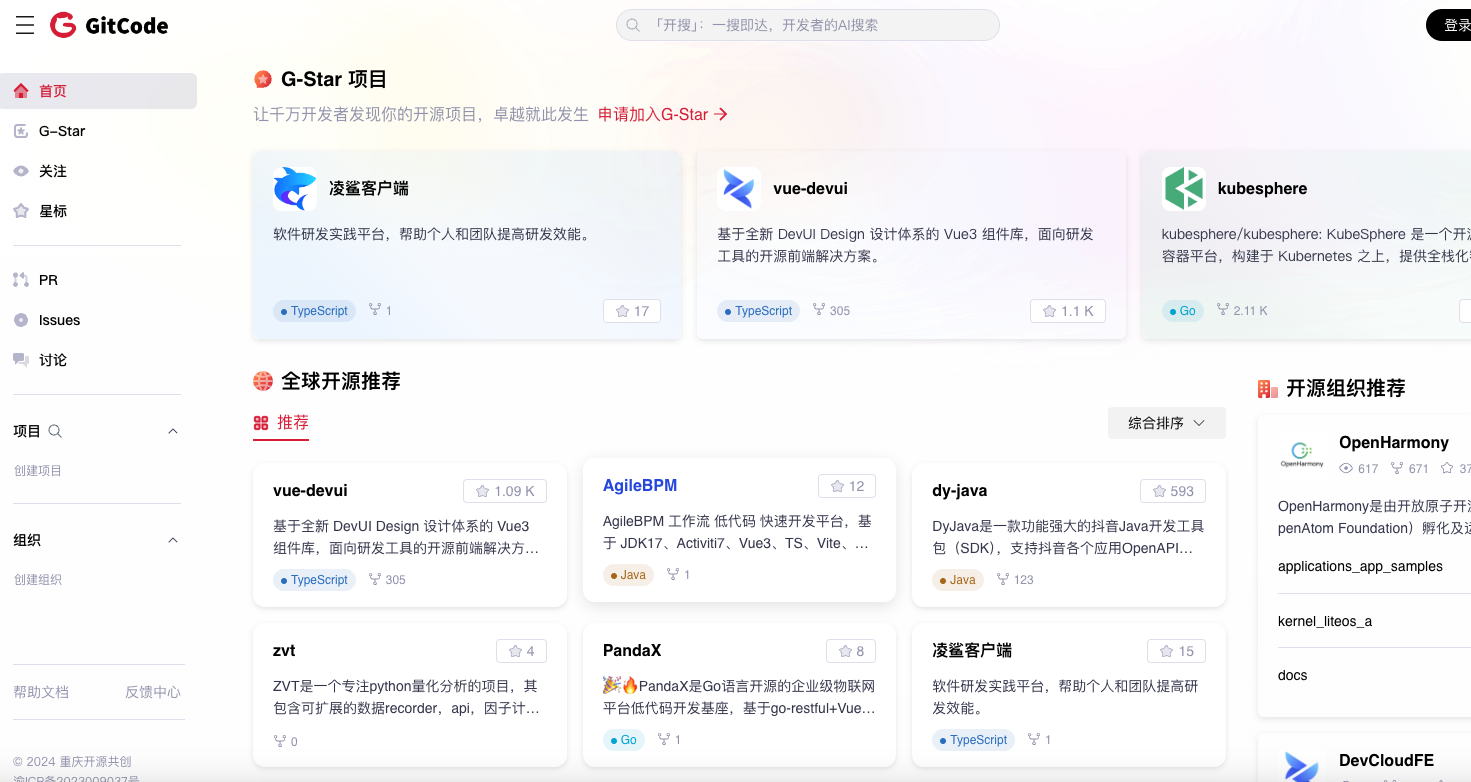Screen dimensions: 1471x782
Task: Click the fork icon on PandaX card
Action: pos(664,739)
